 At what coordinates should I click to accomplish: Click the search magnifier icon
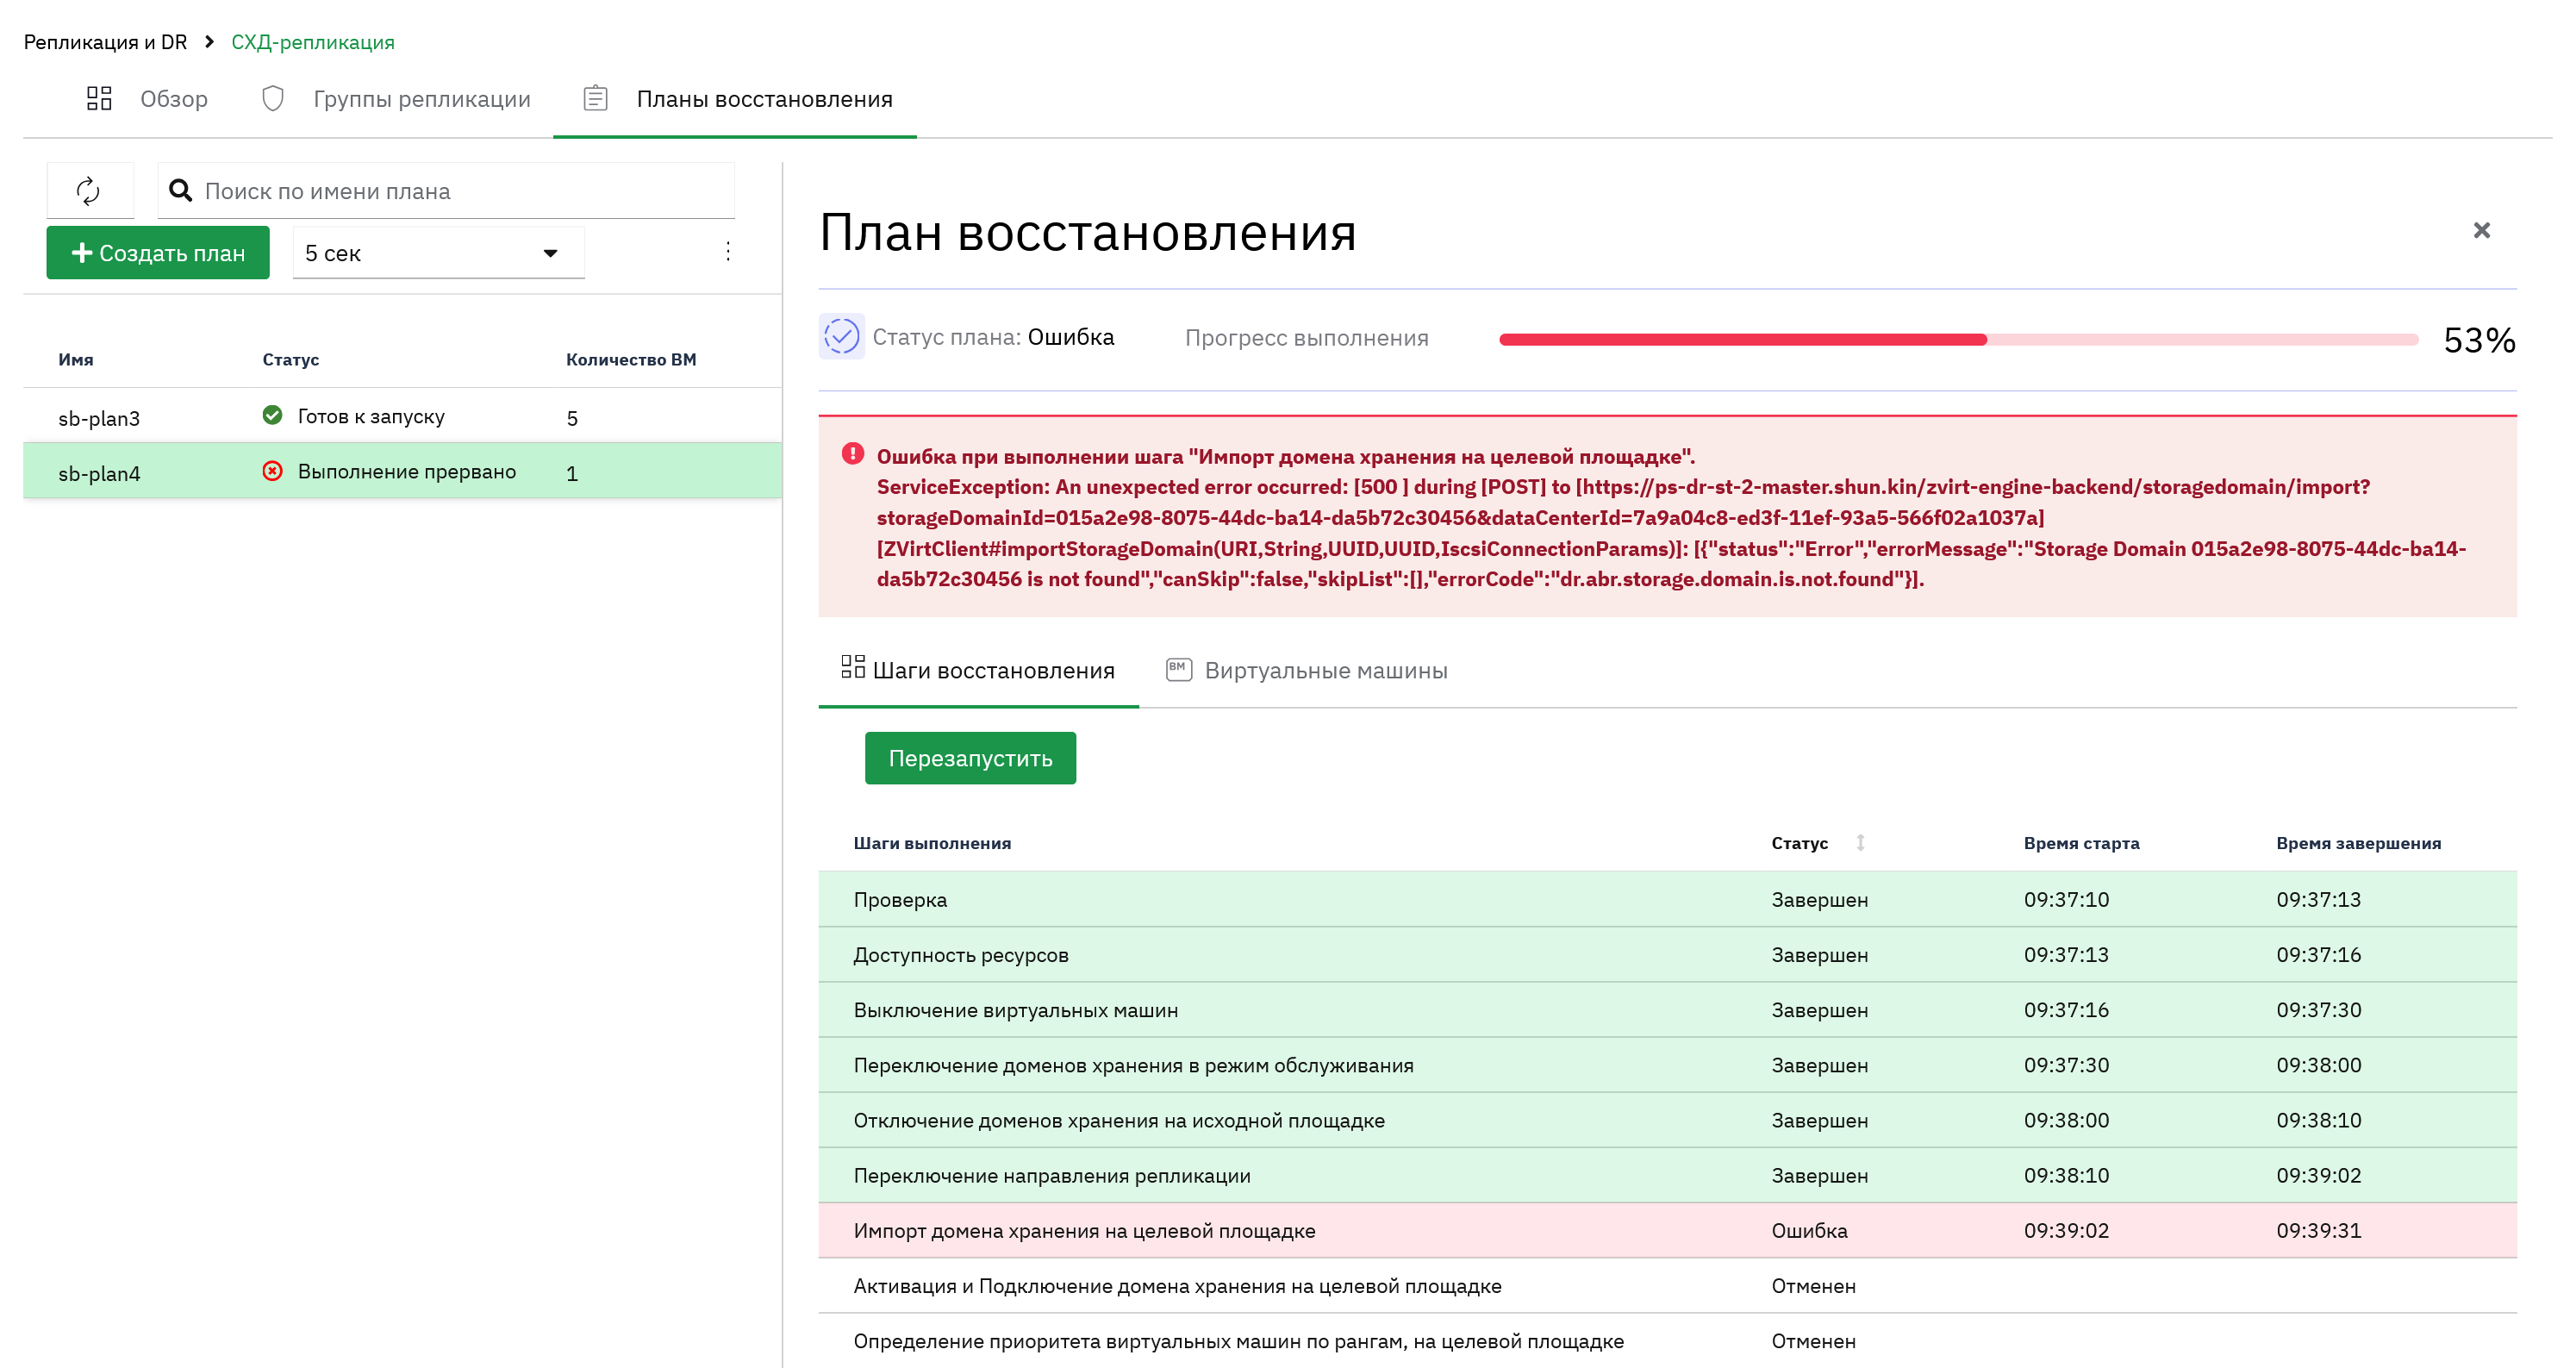click(x=180, y=191)
